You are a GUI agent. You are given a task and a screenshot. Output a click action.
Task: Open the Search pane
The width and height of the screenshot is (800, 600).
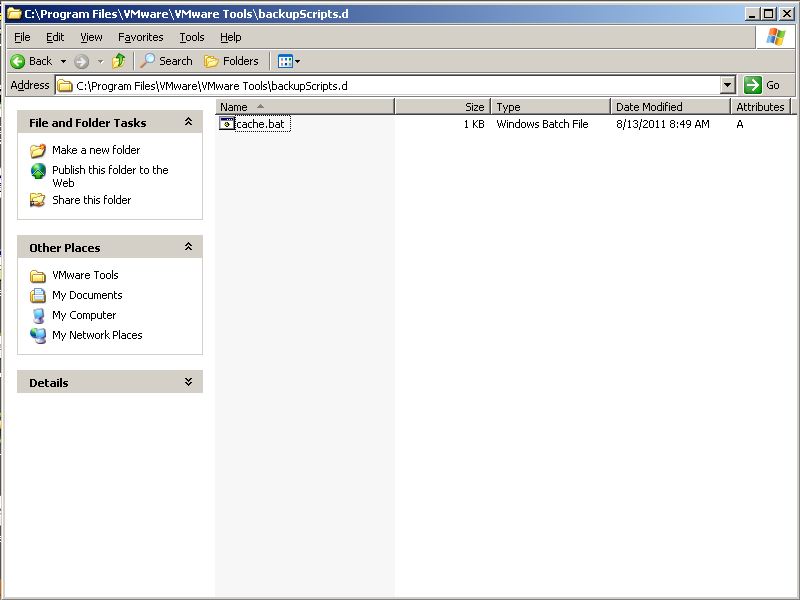[x=167, y=61]
